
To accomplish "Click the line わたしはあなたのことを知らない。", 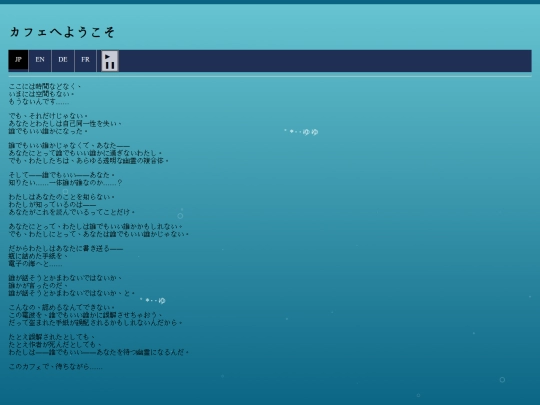I will tap(62, 197).
